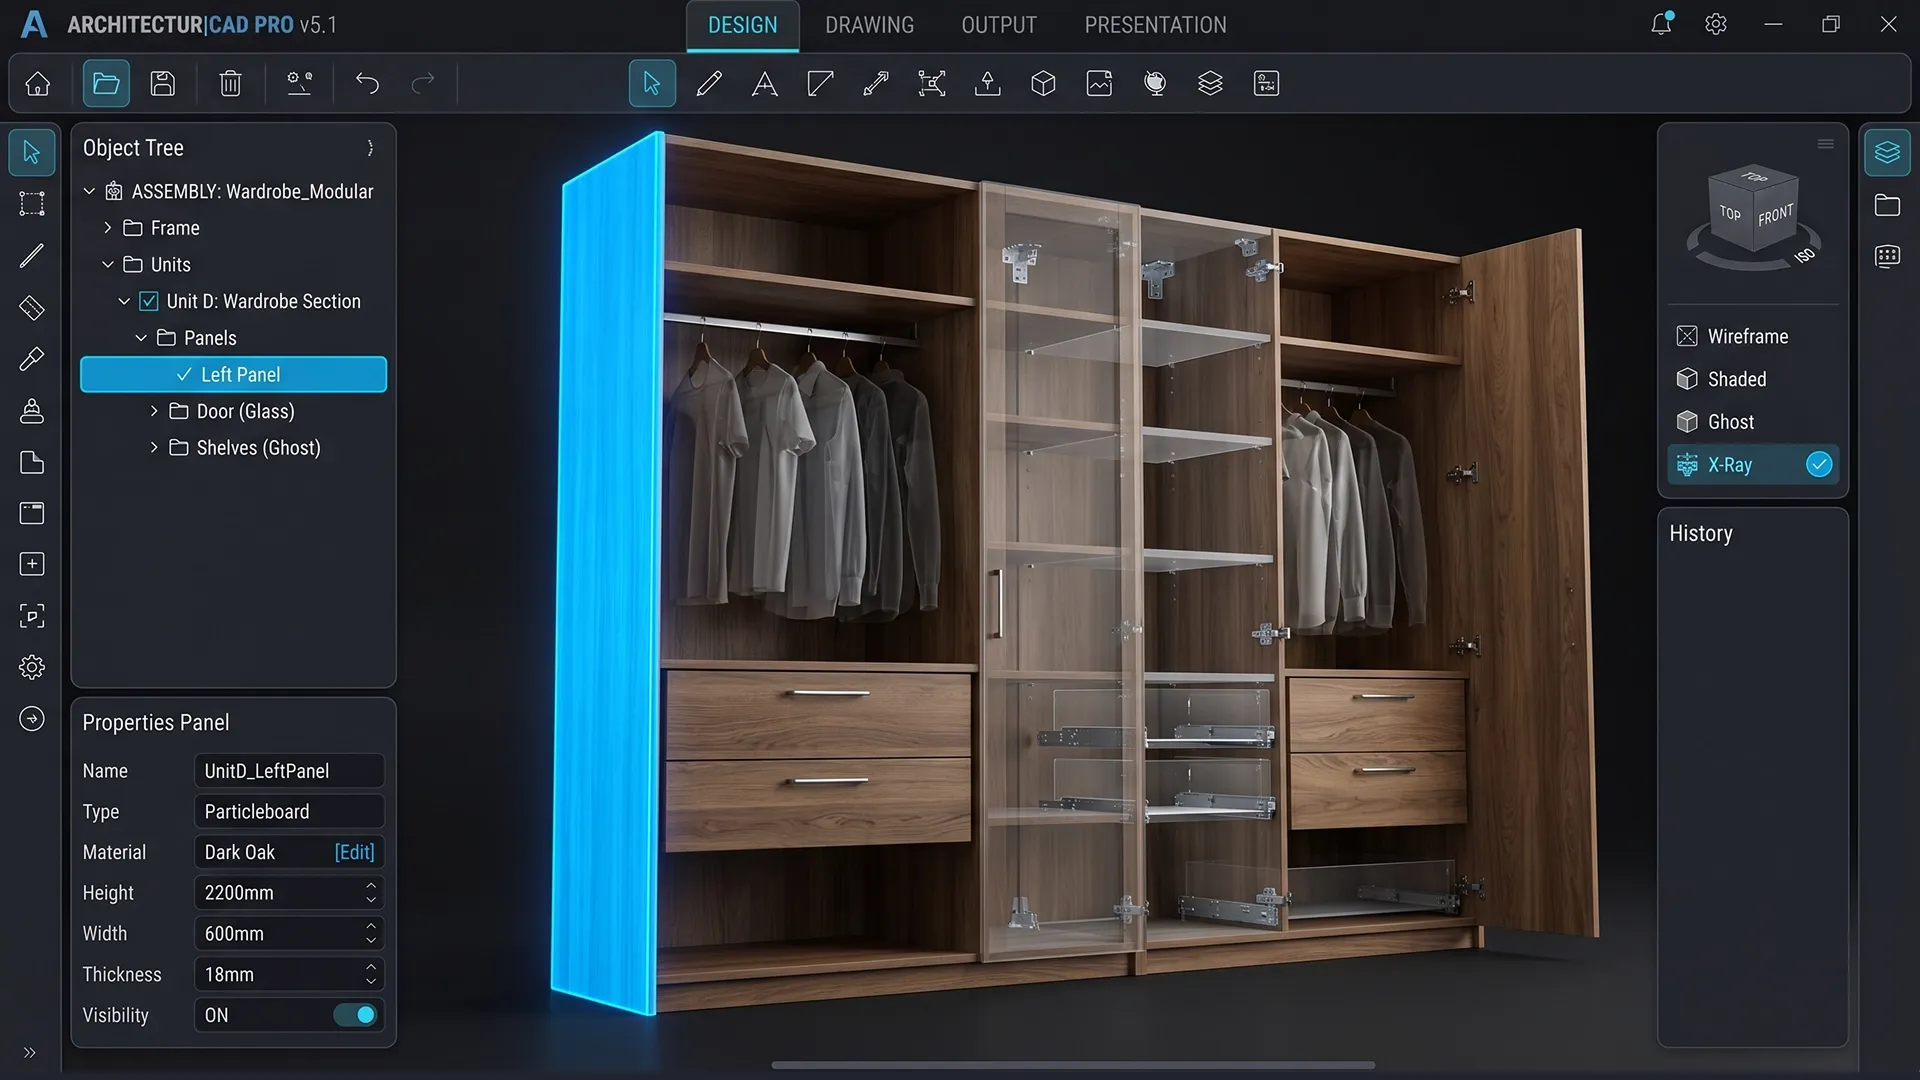Open the settings gear in left sidebar
Image resolution: width=1920 pixels, height=1080 pixels.
coord(32,667)
